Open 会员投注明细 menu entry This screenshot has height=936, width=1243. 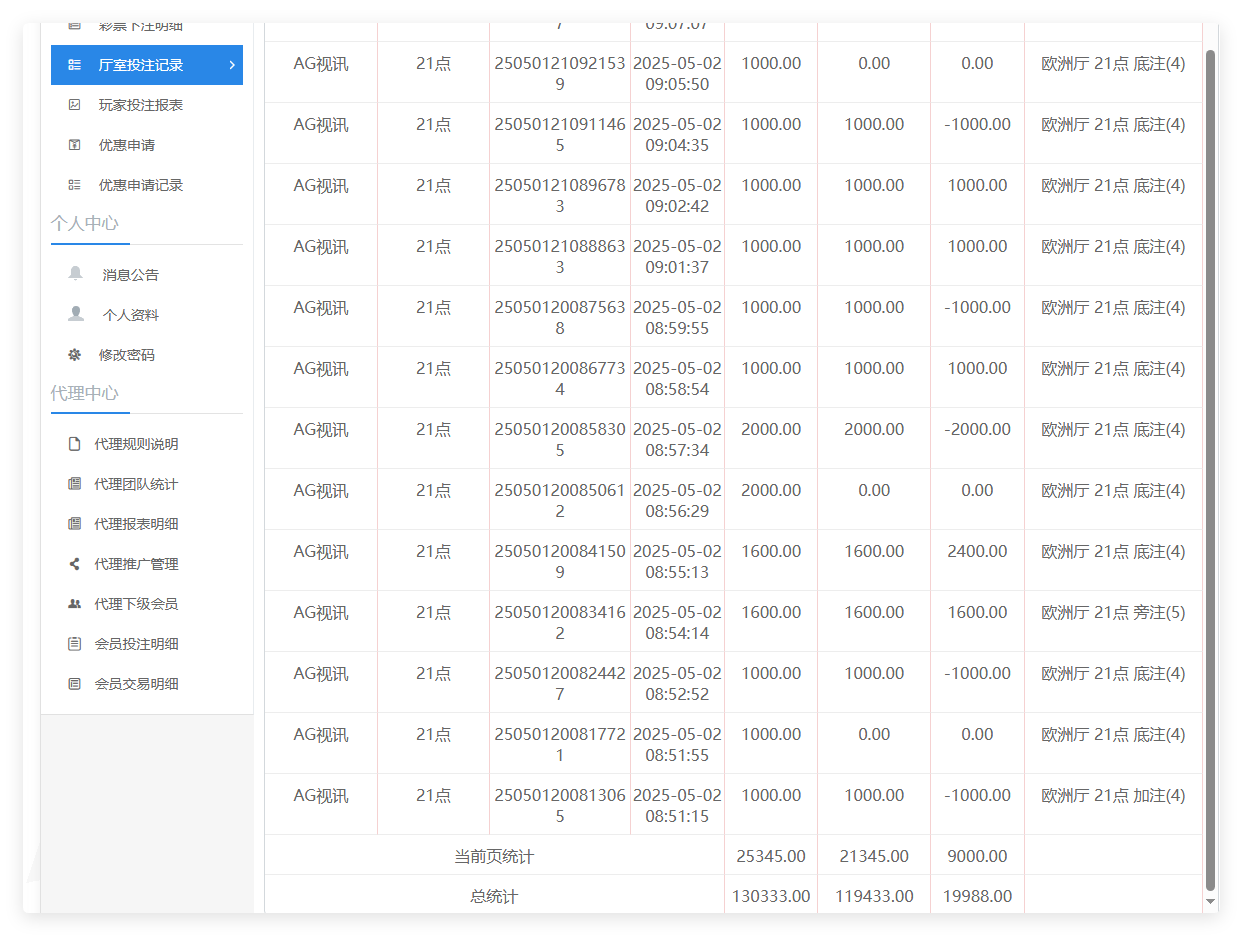coord(136,644)
